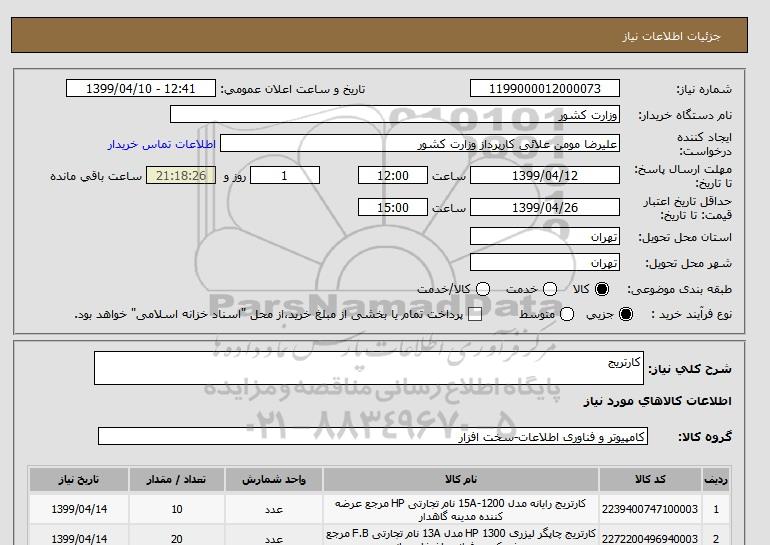Select the جزیی purchase type radio
This screenshot has width=770, height=545.
coord(626,314)
